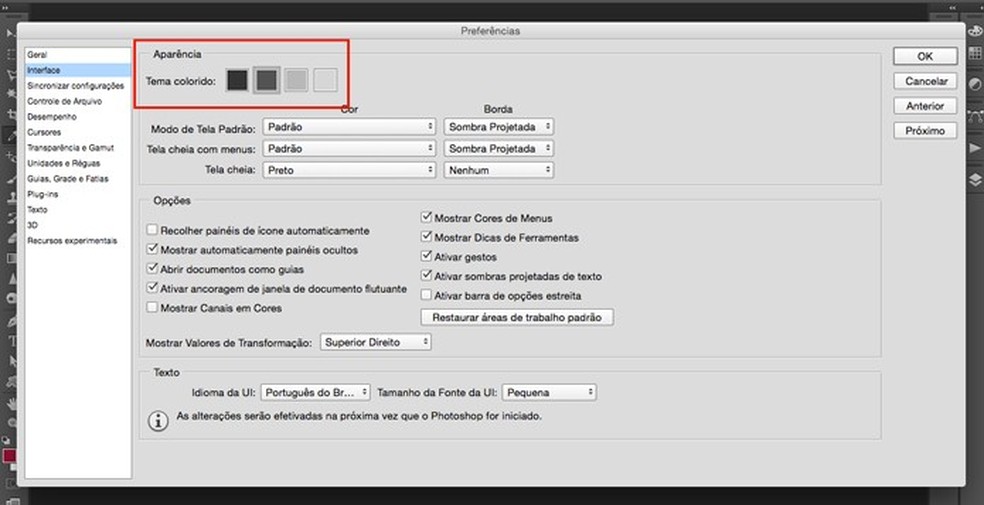
Task: Uncheck Mostrar Dicas de Ferramentas
Action: (x=427, y=237)
